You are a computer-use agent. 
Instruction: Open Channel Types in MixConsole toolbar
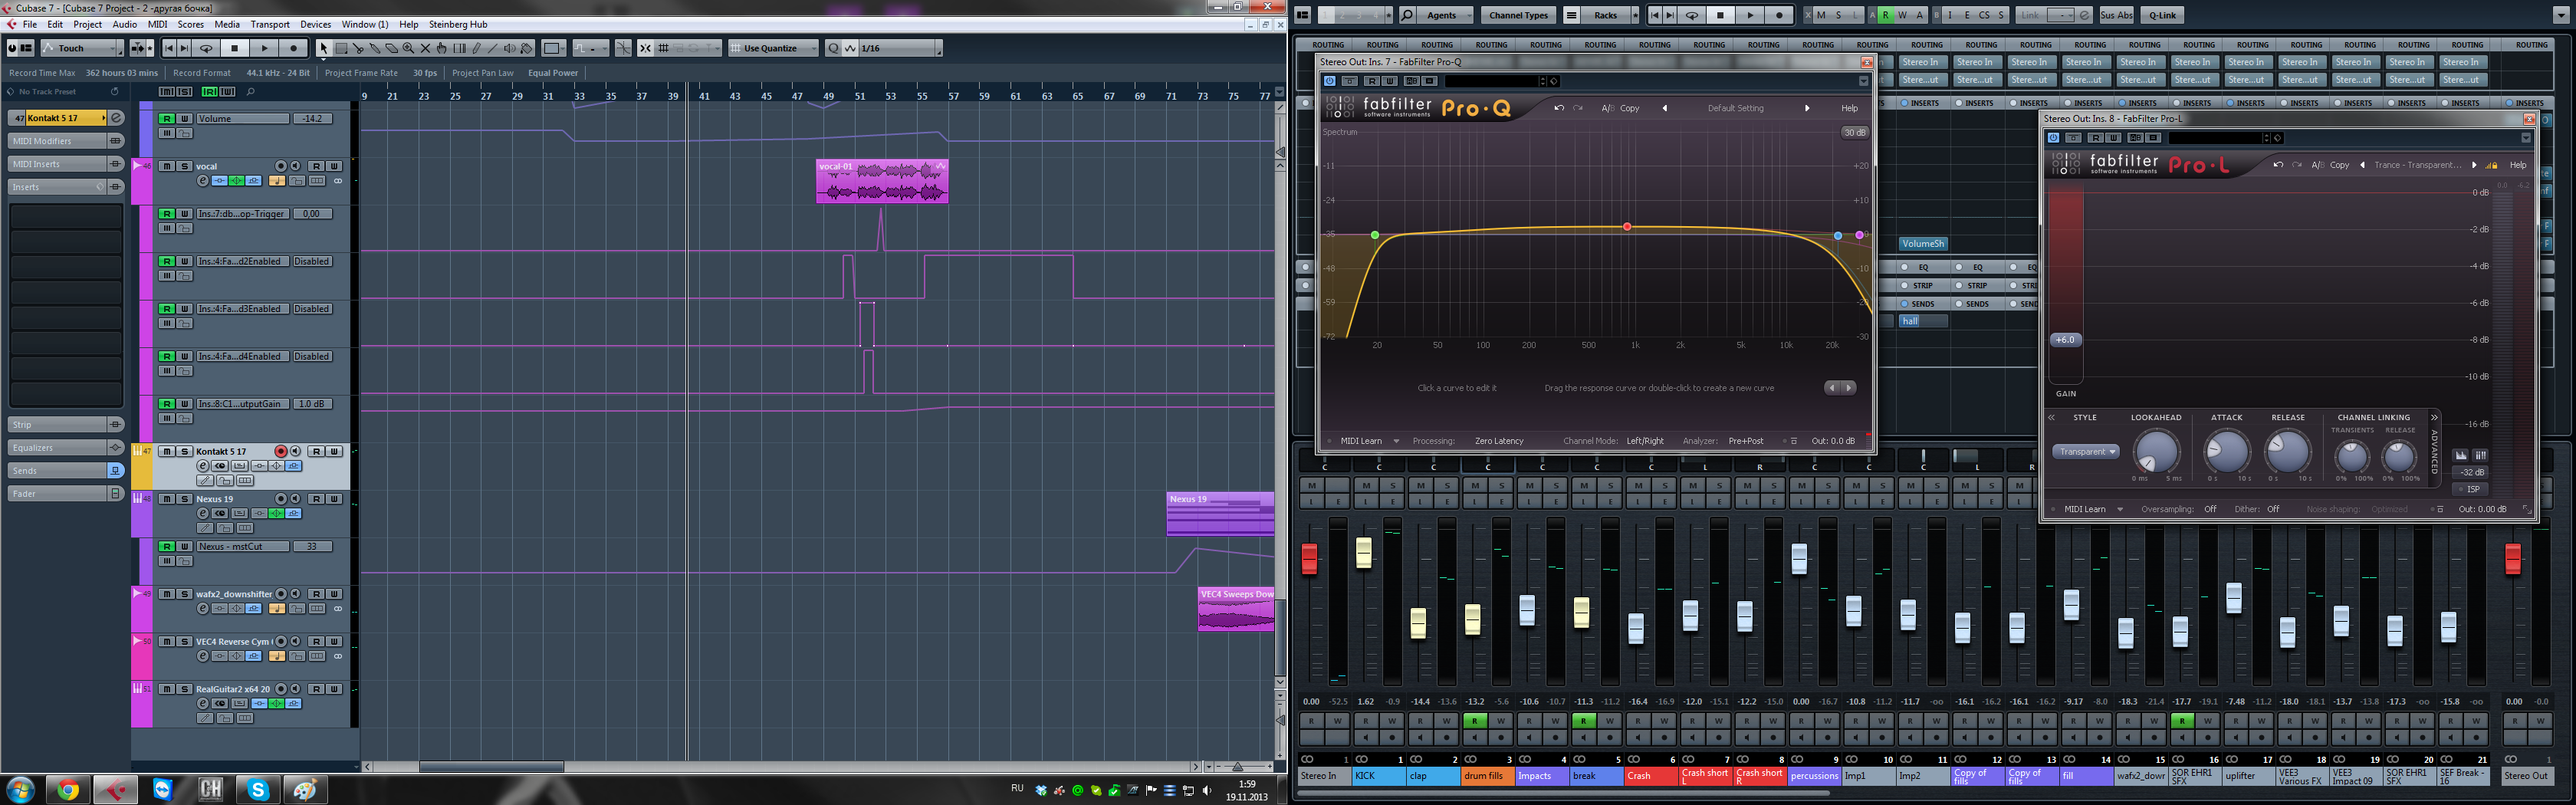click(x=1518, y=15)
